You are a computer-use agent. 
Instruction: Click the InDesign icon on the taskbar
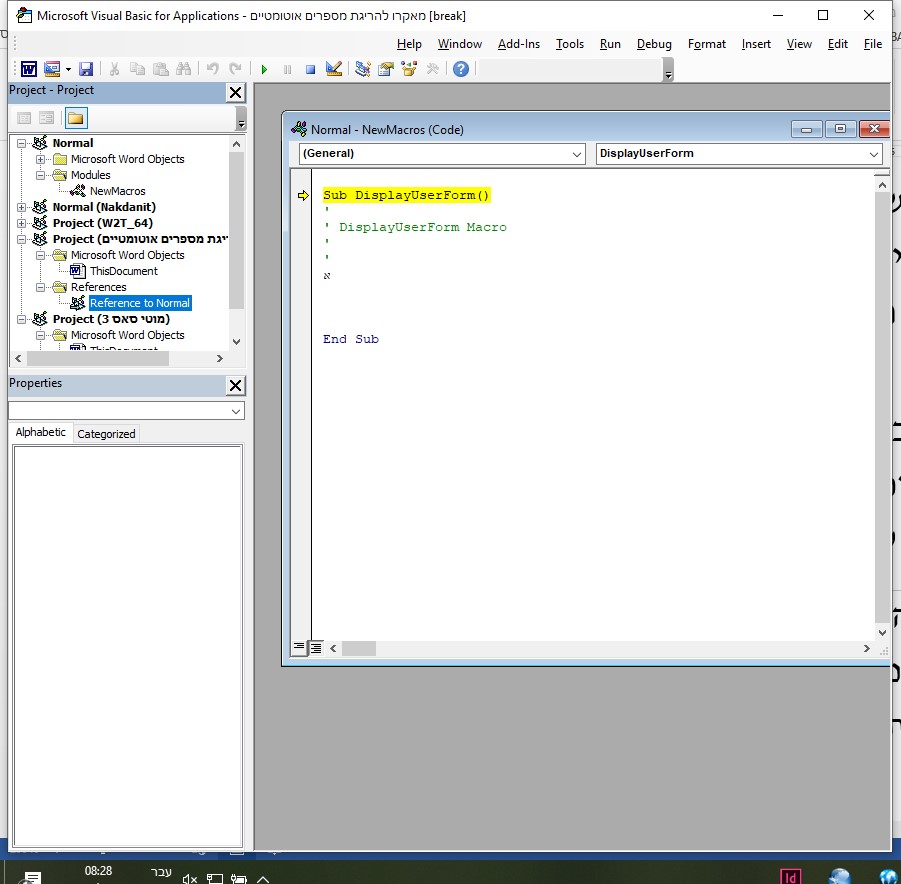(790, 876)
